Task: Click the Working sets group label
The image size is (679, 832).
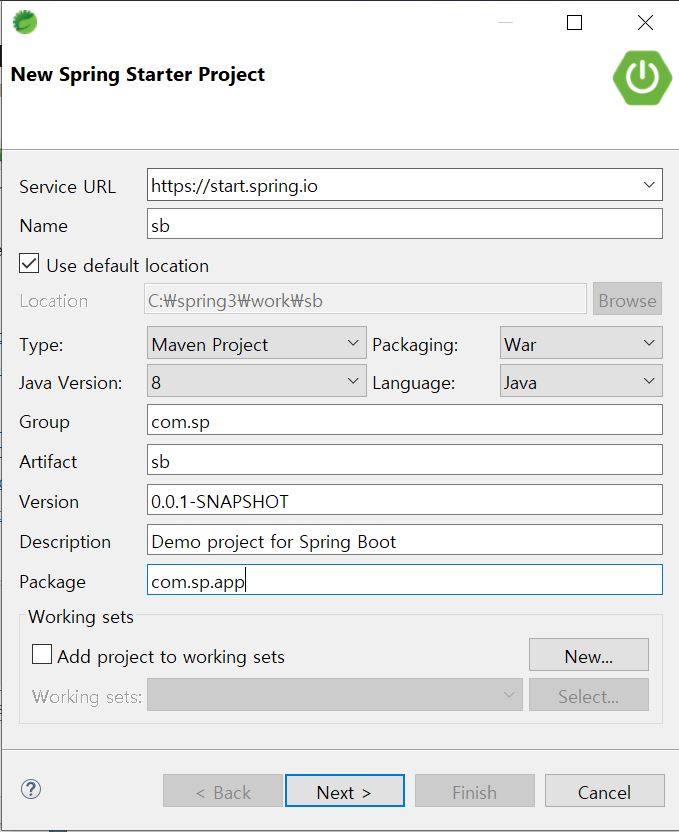Action: pos(81,617)
